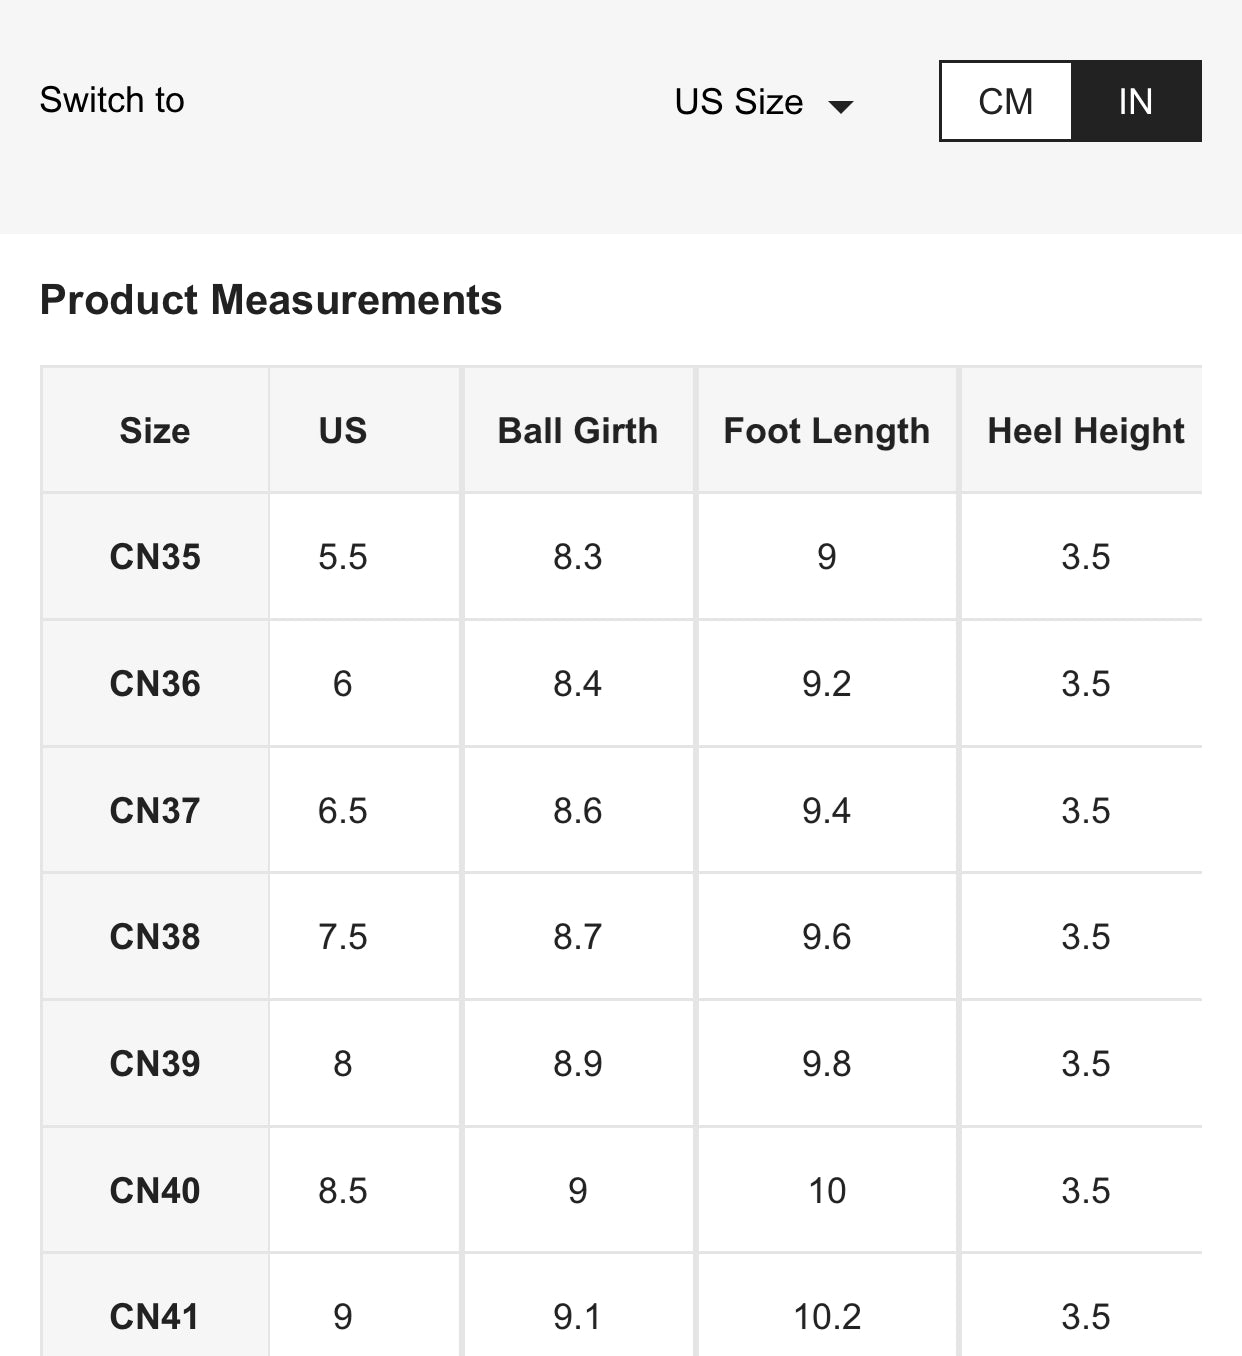
Task: Select the CN38 size row
Action: [621, 936]
